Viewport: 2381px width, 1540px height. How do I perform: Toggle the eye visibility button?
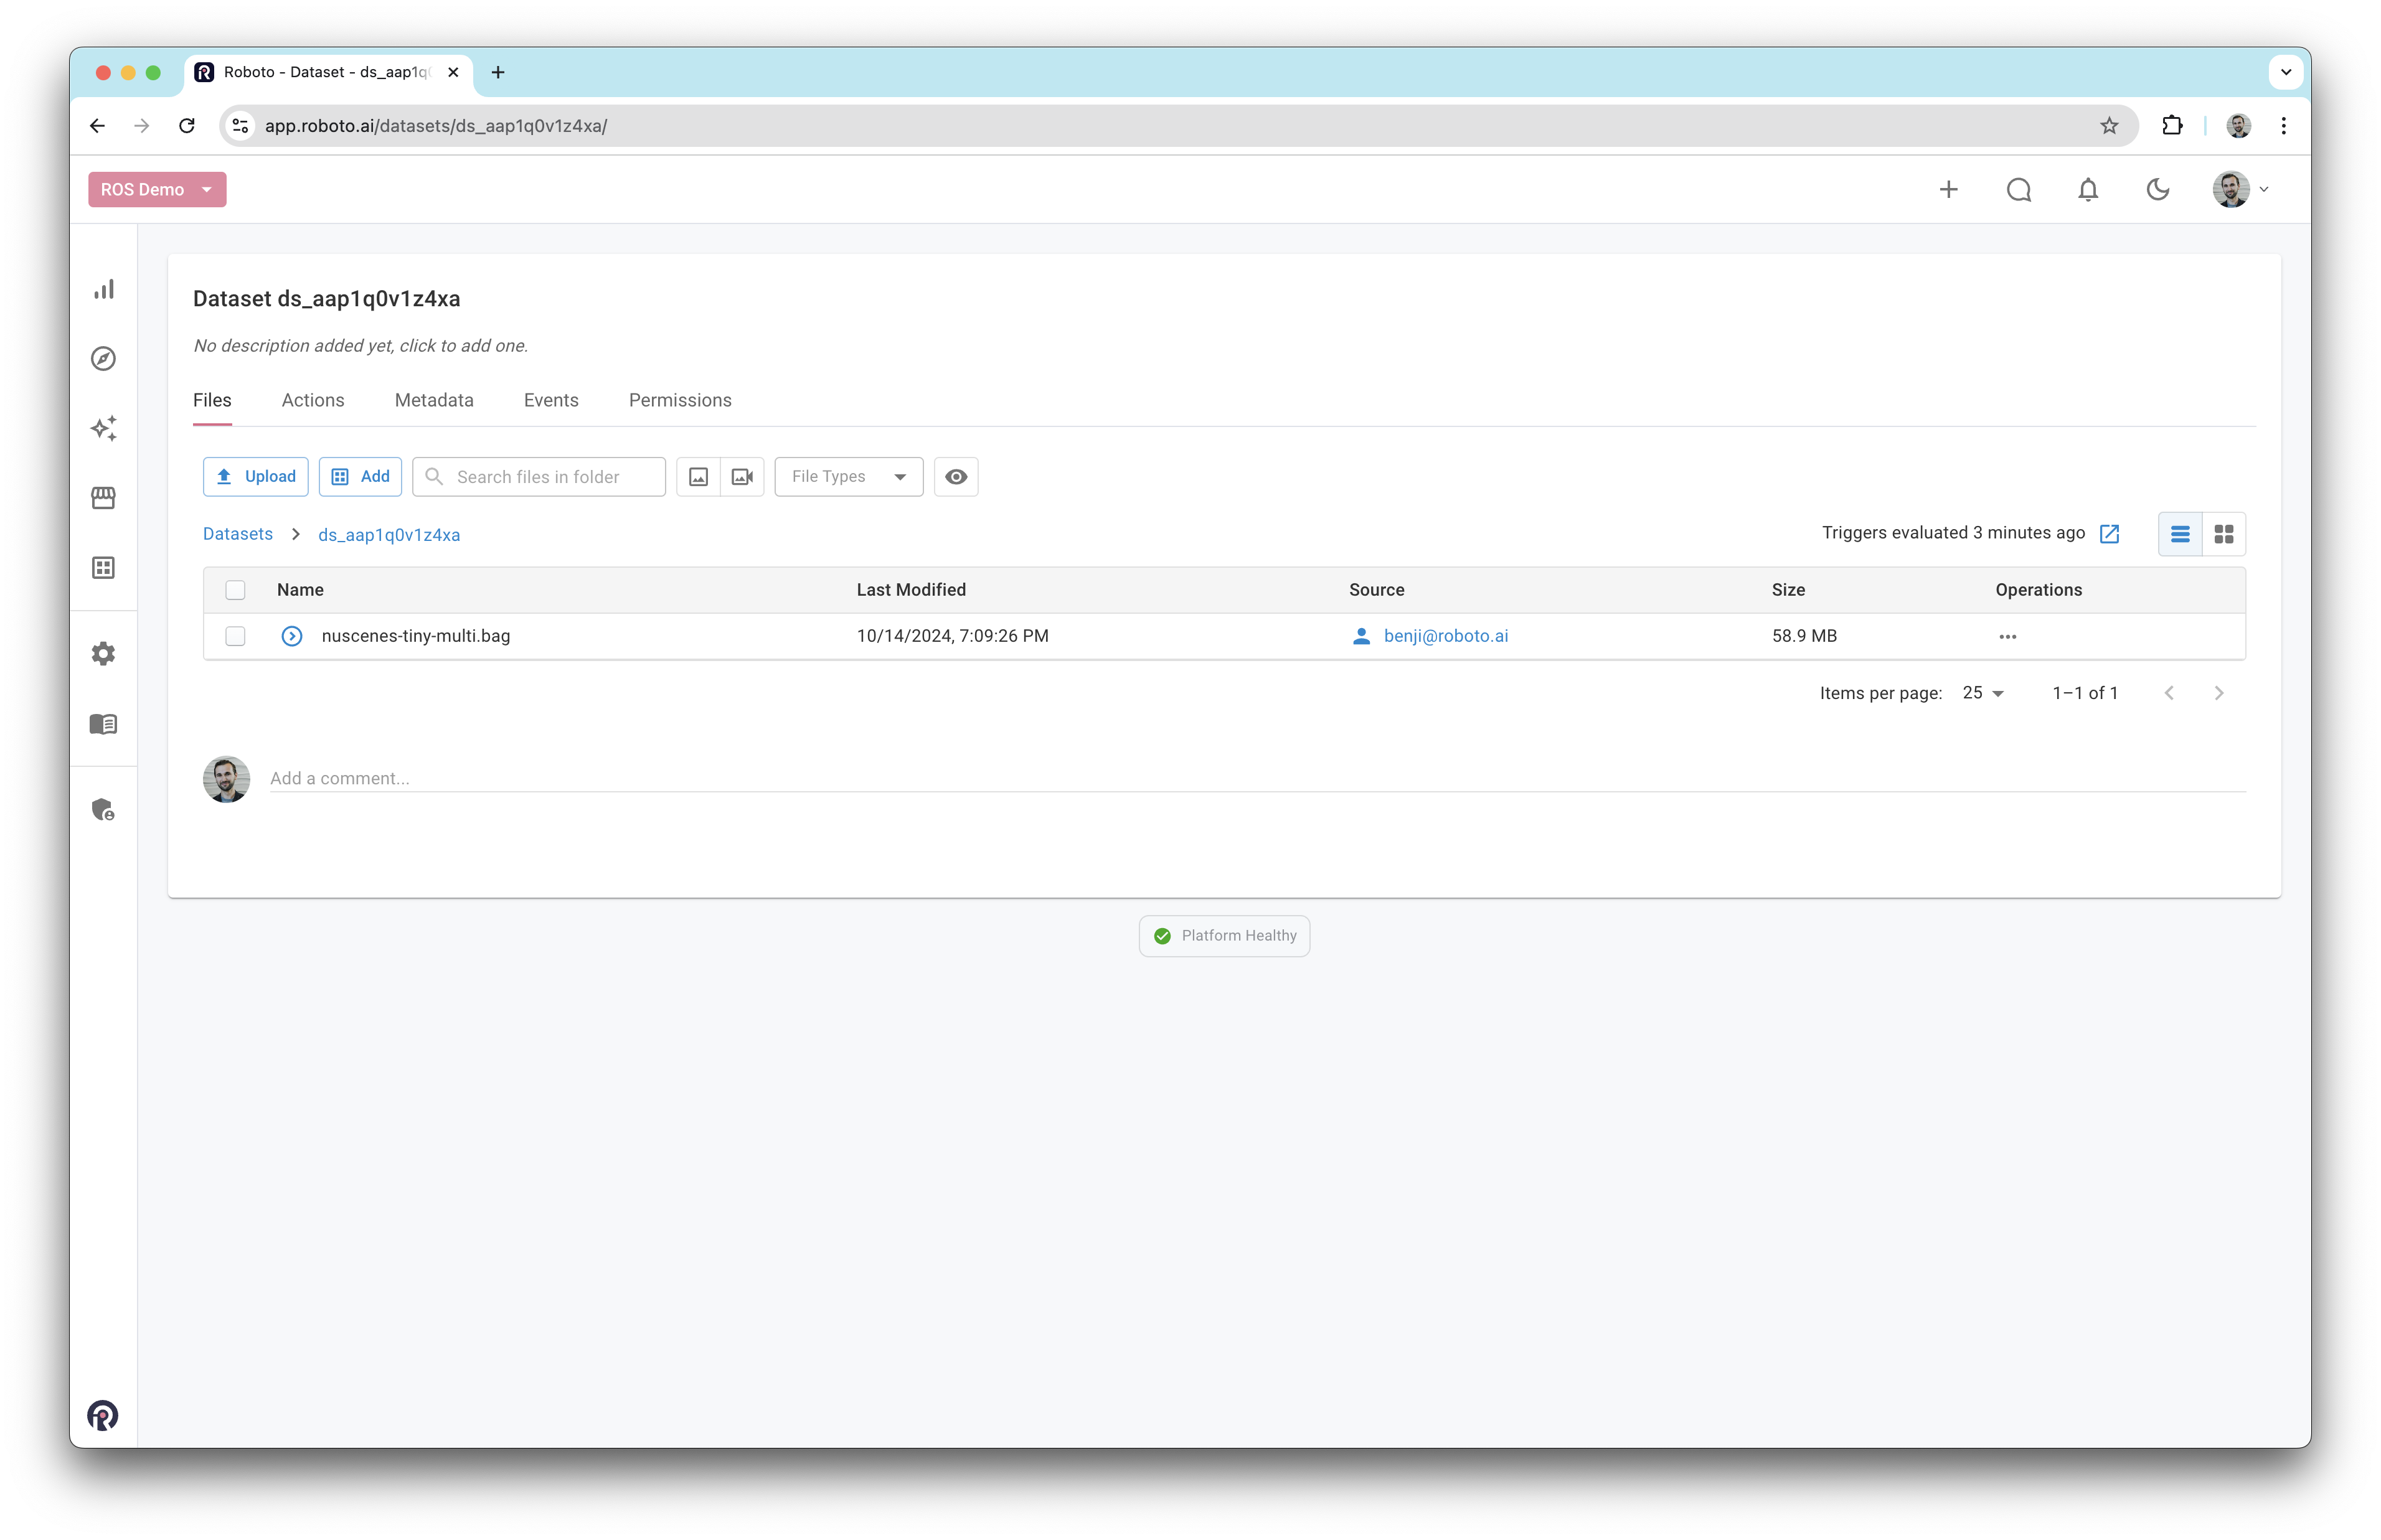(956, 477)
